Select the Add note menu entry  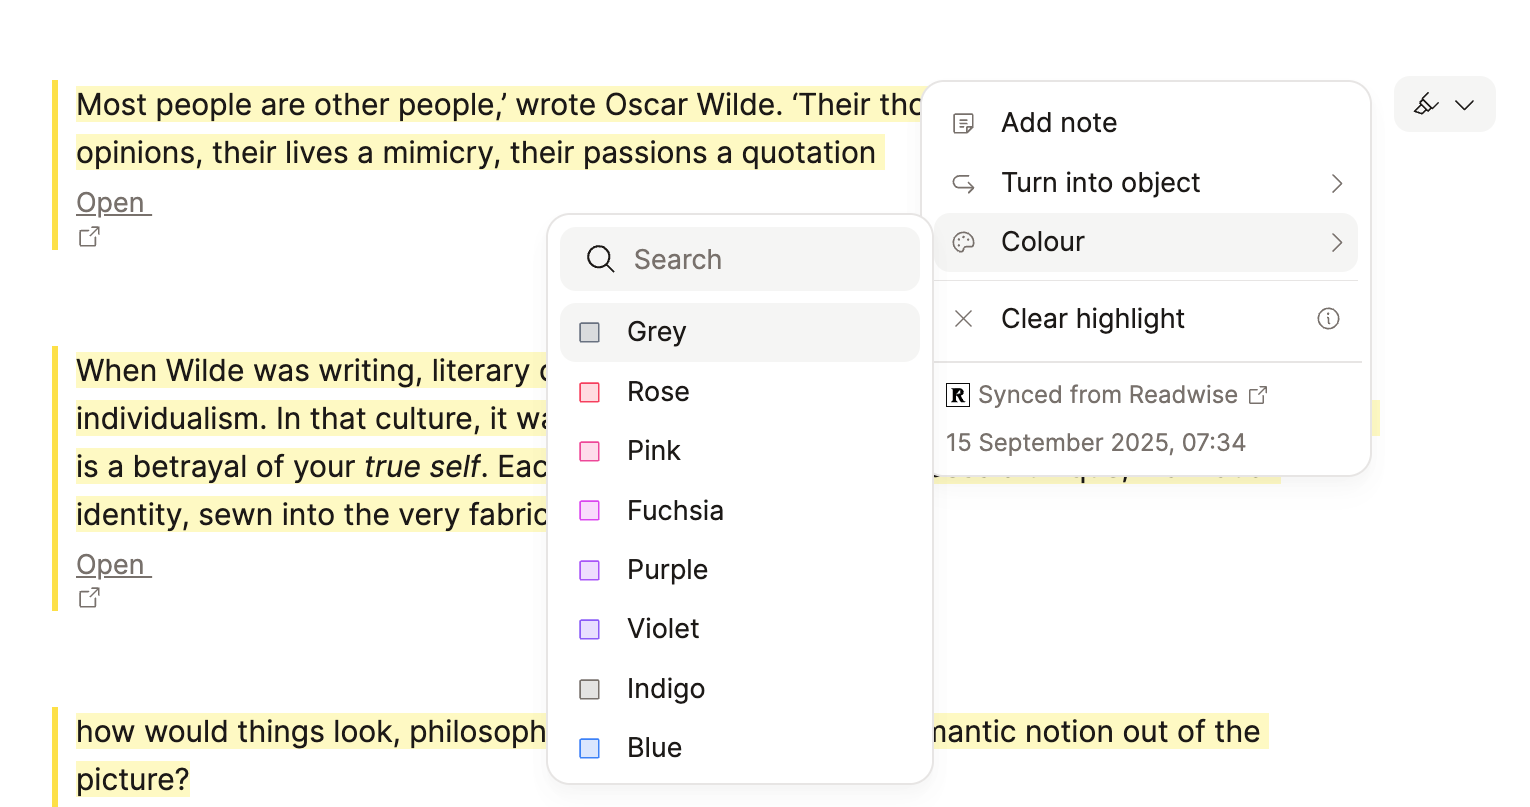coord(1059,123)
